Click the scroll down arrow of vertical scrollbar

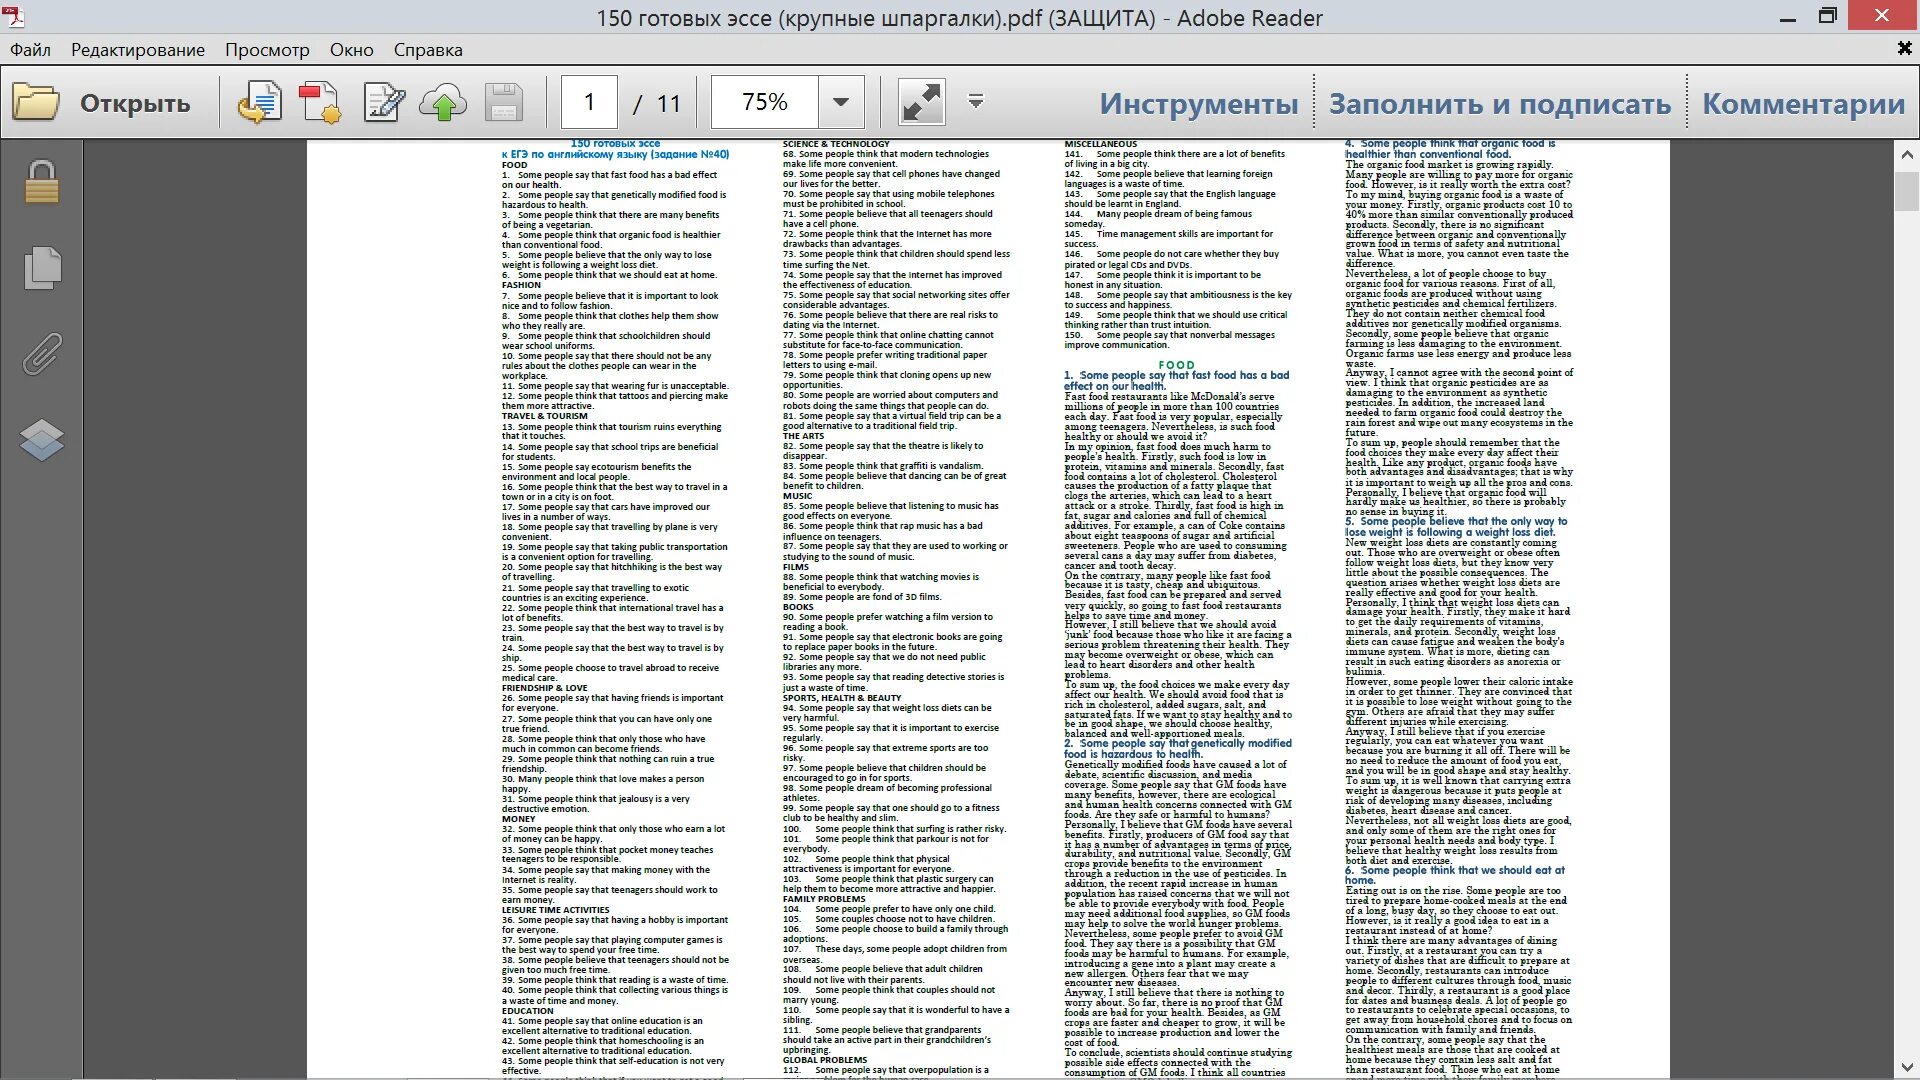[1906, 1066]
